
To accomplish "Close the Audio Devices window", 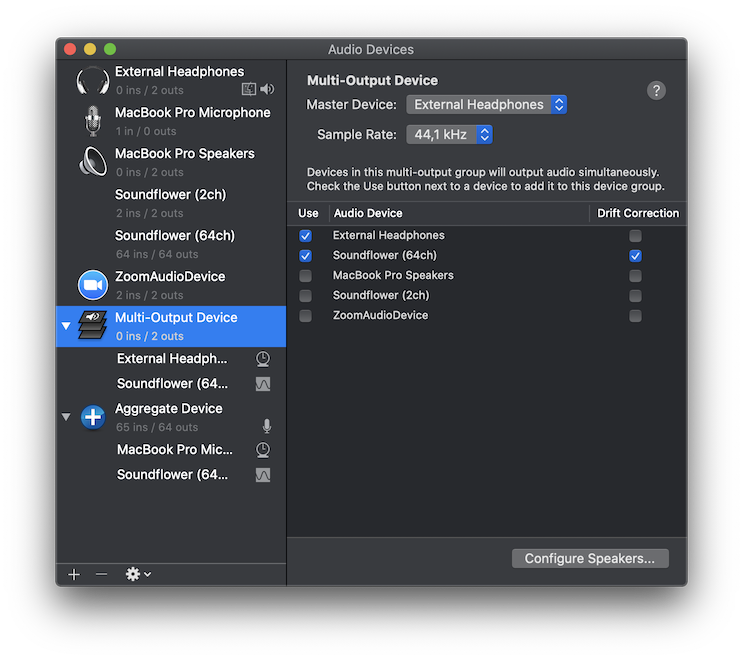I will click(x=70, y=49).
